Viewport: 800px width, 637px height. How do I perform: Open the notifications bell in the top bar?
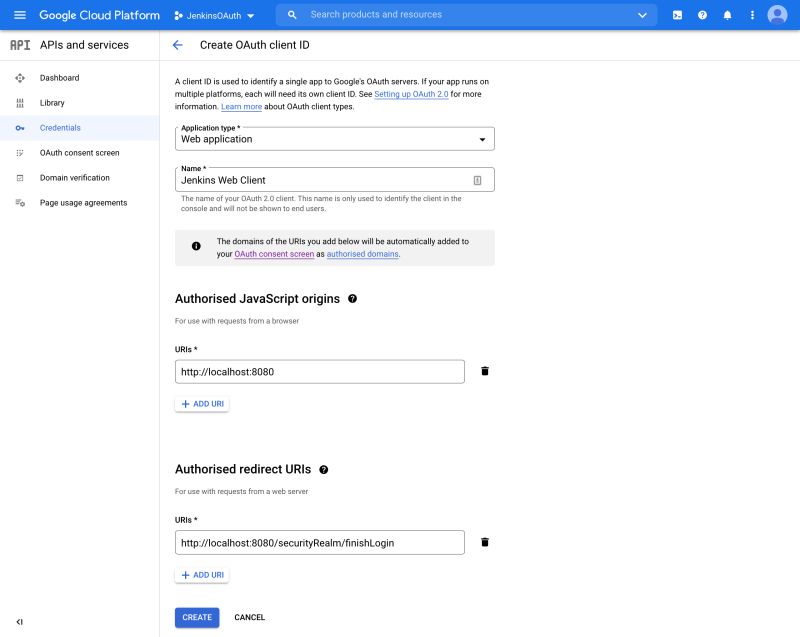pos(727,15)
